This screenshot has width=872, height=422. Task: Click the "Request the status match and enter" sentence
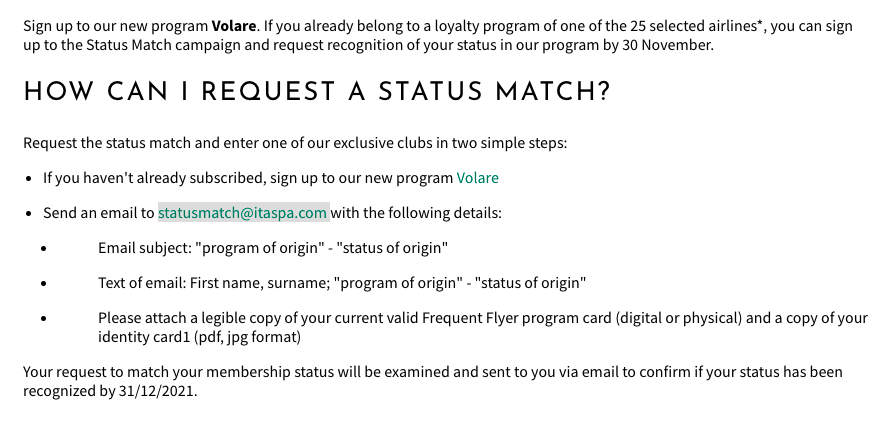pyautogui.click(x=295, y=142)
